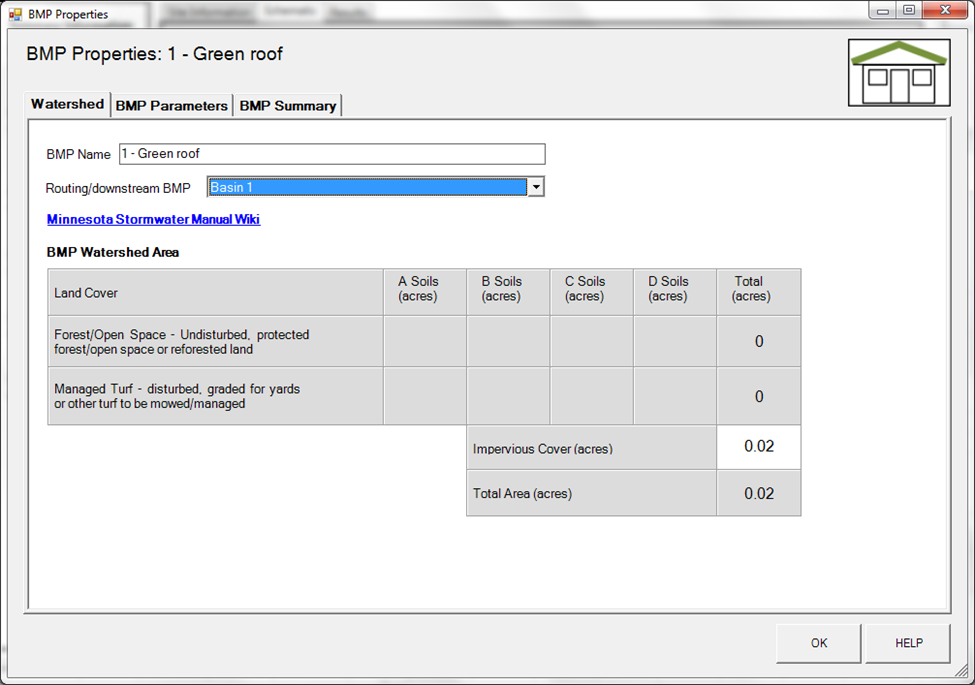Screen dimensions: 975x685
Task: Select Forest/Open Space B Soils cell
Action: (x=508, y=342)
